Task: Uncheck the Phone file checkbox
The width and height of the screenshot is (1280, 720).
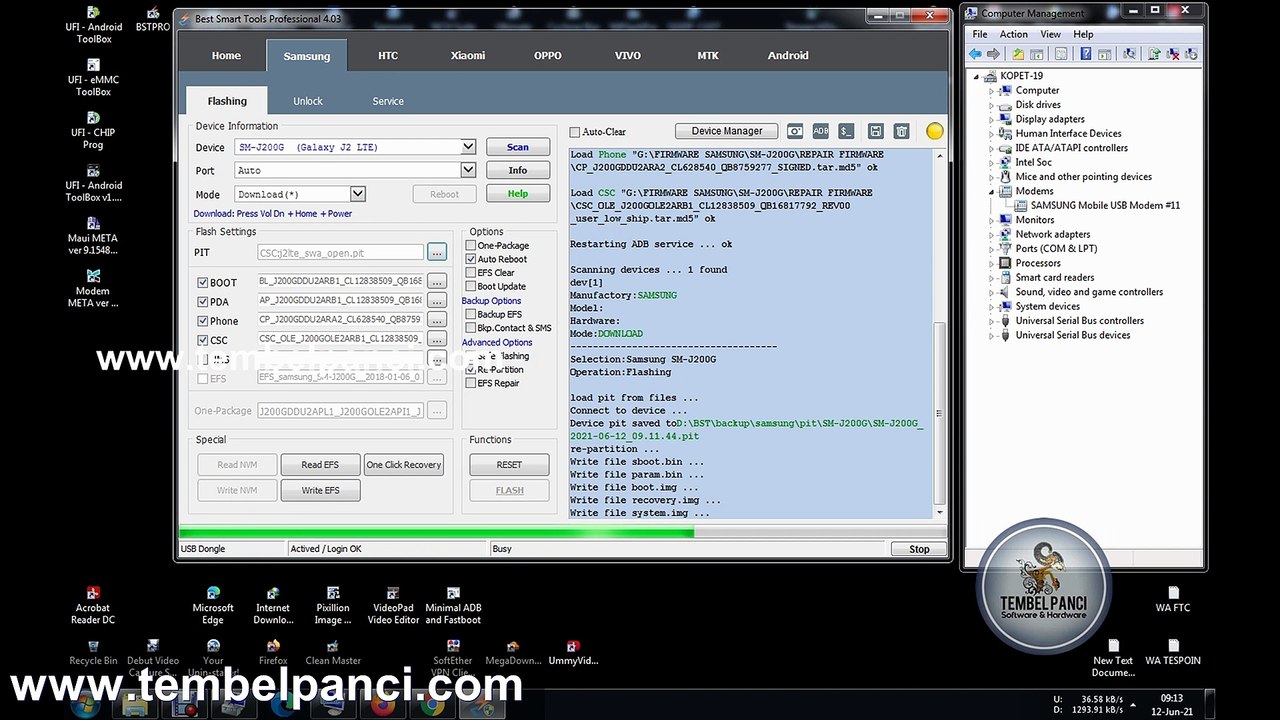Action: click(203, 321)
